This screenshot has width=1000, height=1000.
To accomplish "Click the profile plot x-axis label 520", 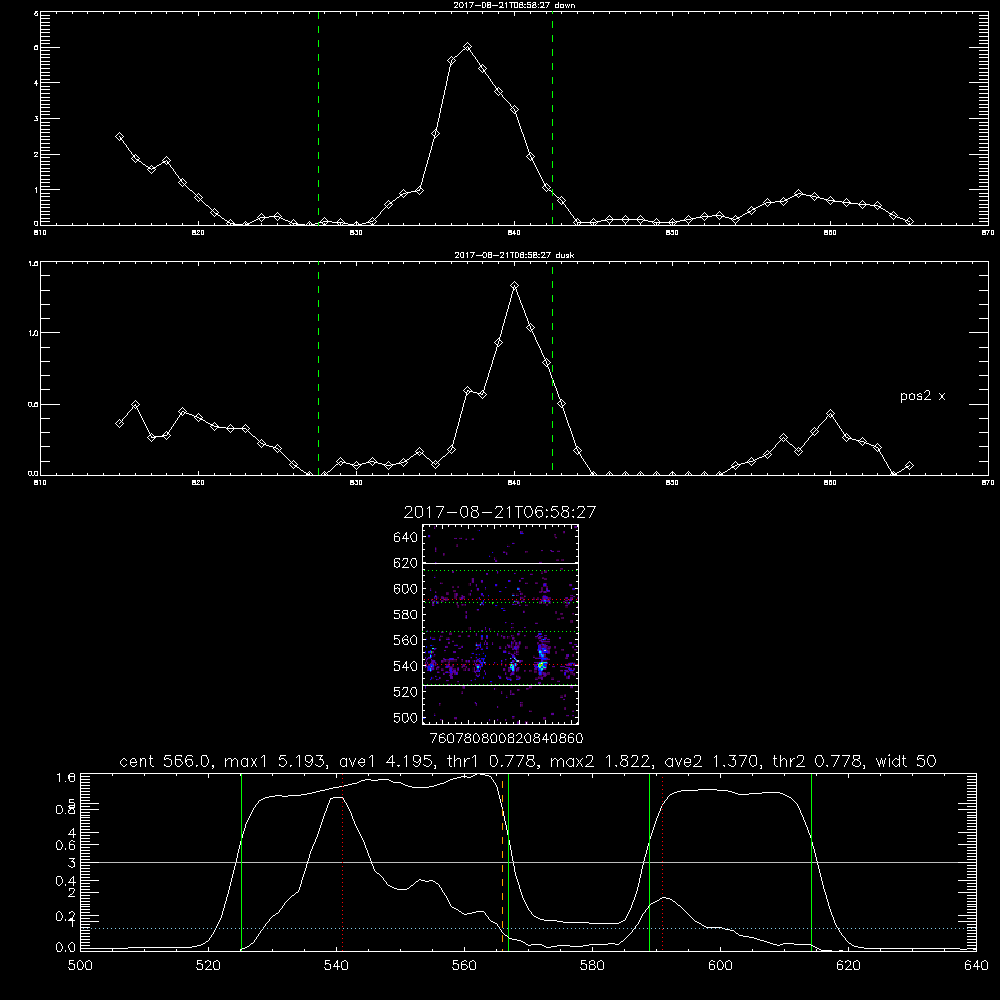I will coord(208,966).
